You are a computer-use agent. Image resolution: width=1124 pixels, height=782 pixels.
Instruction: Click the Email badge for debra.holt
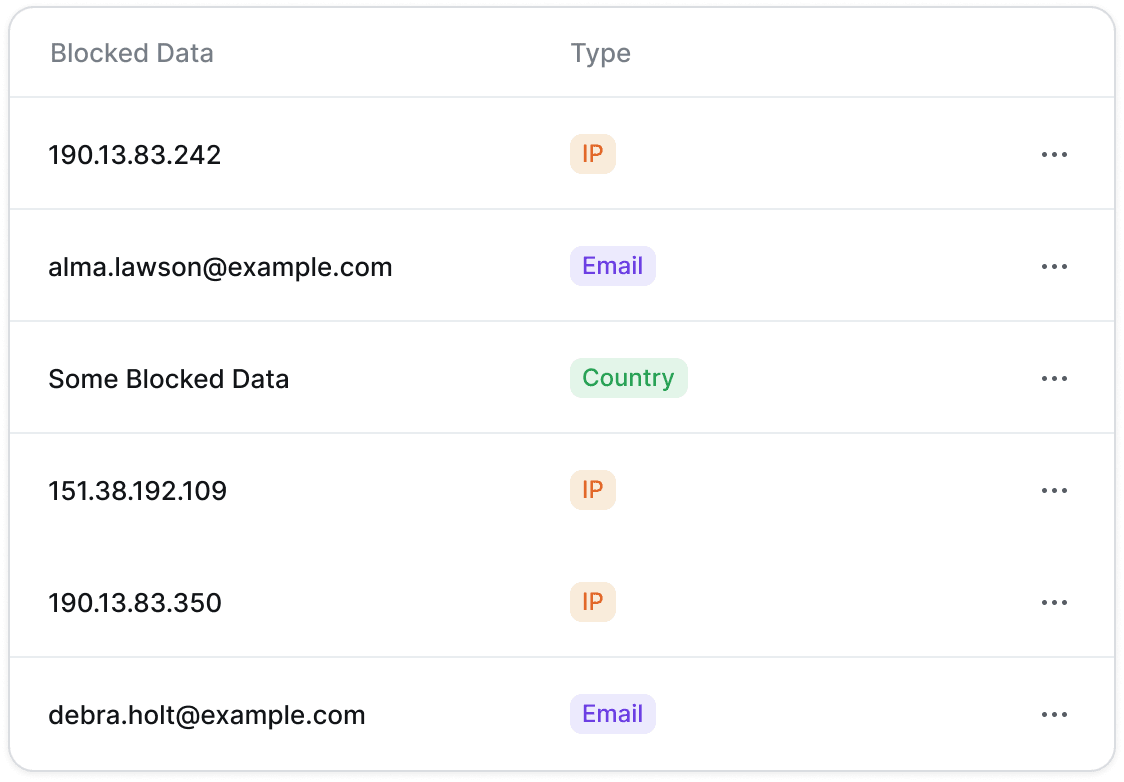tap(613, 713)
